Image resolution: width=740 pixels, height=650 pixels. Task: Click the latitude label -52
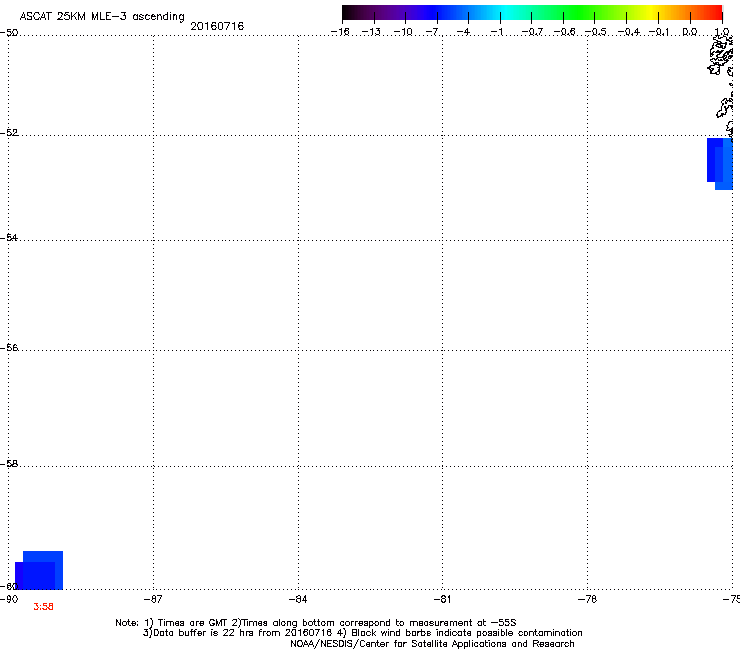pos(9,133)
